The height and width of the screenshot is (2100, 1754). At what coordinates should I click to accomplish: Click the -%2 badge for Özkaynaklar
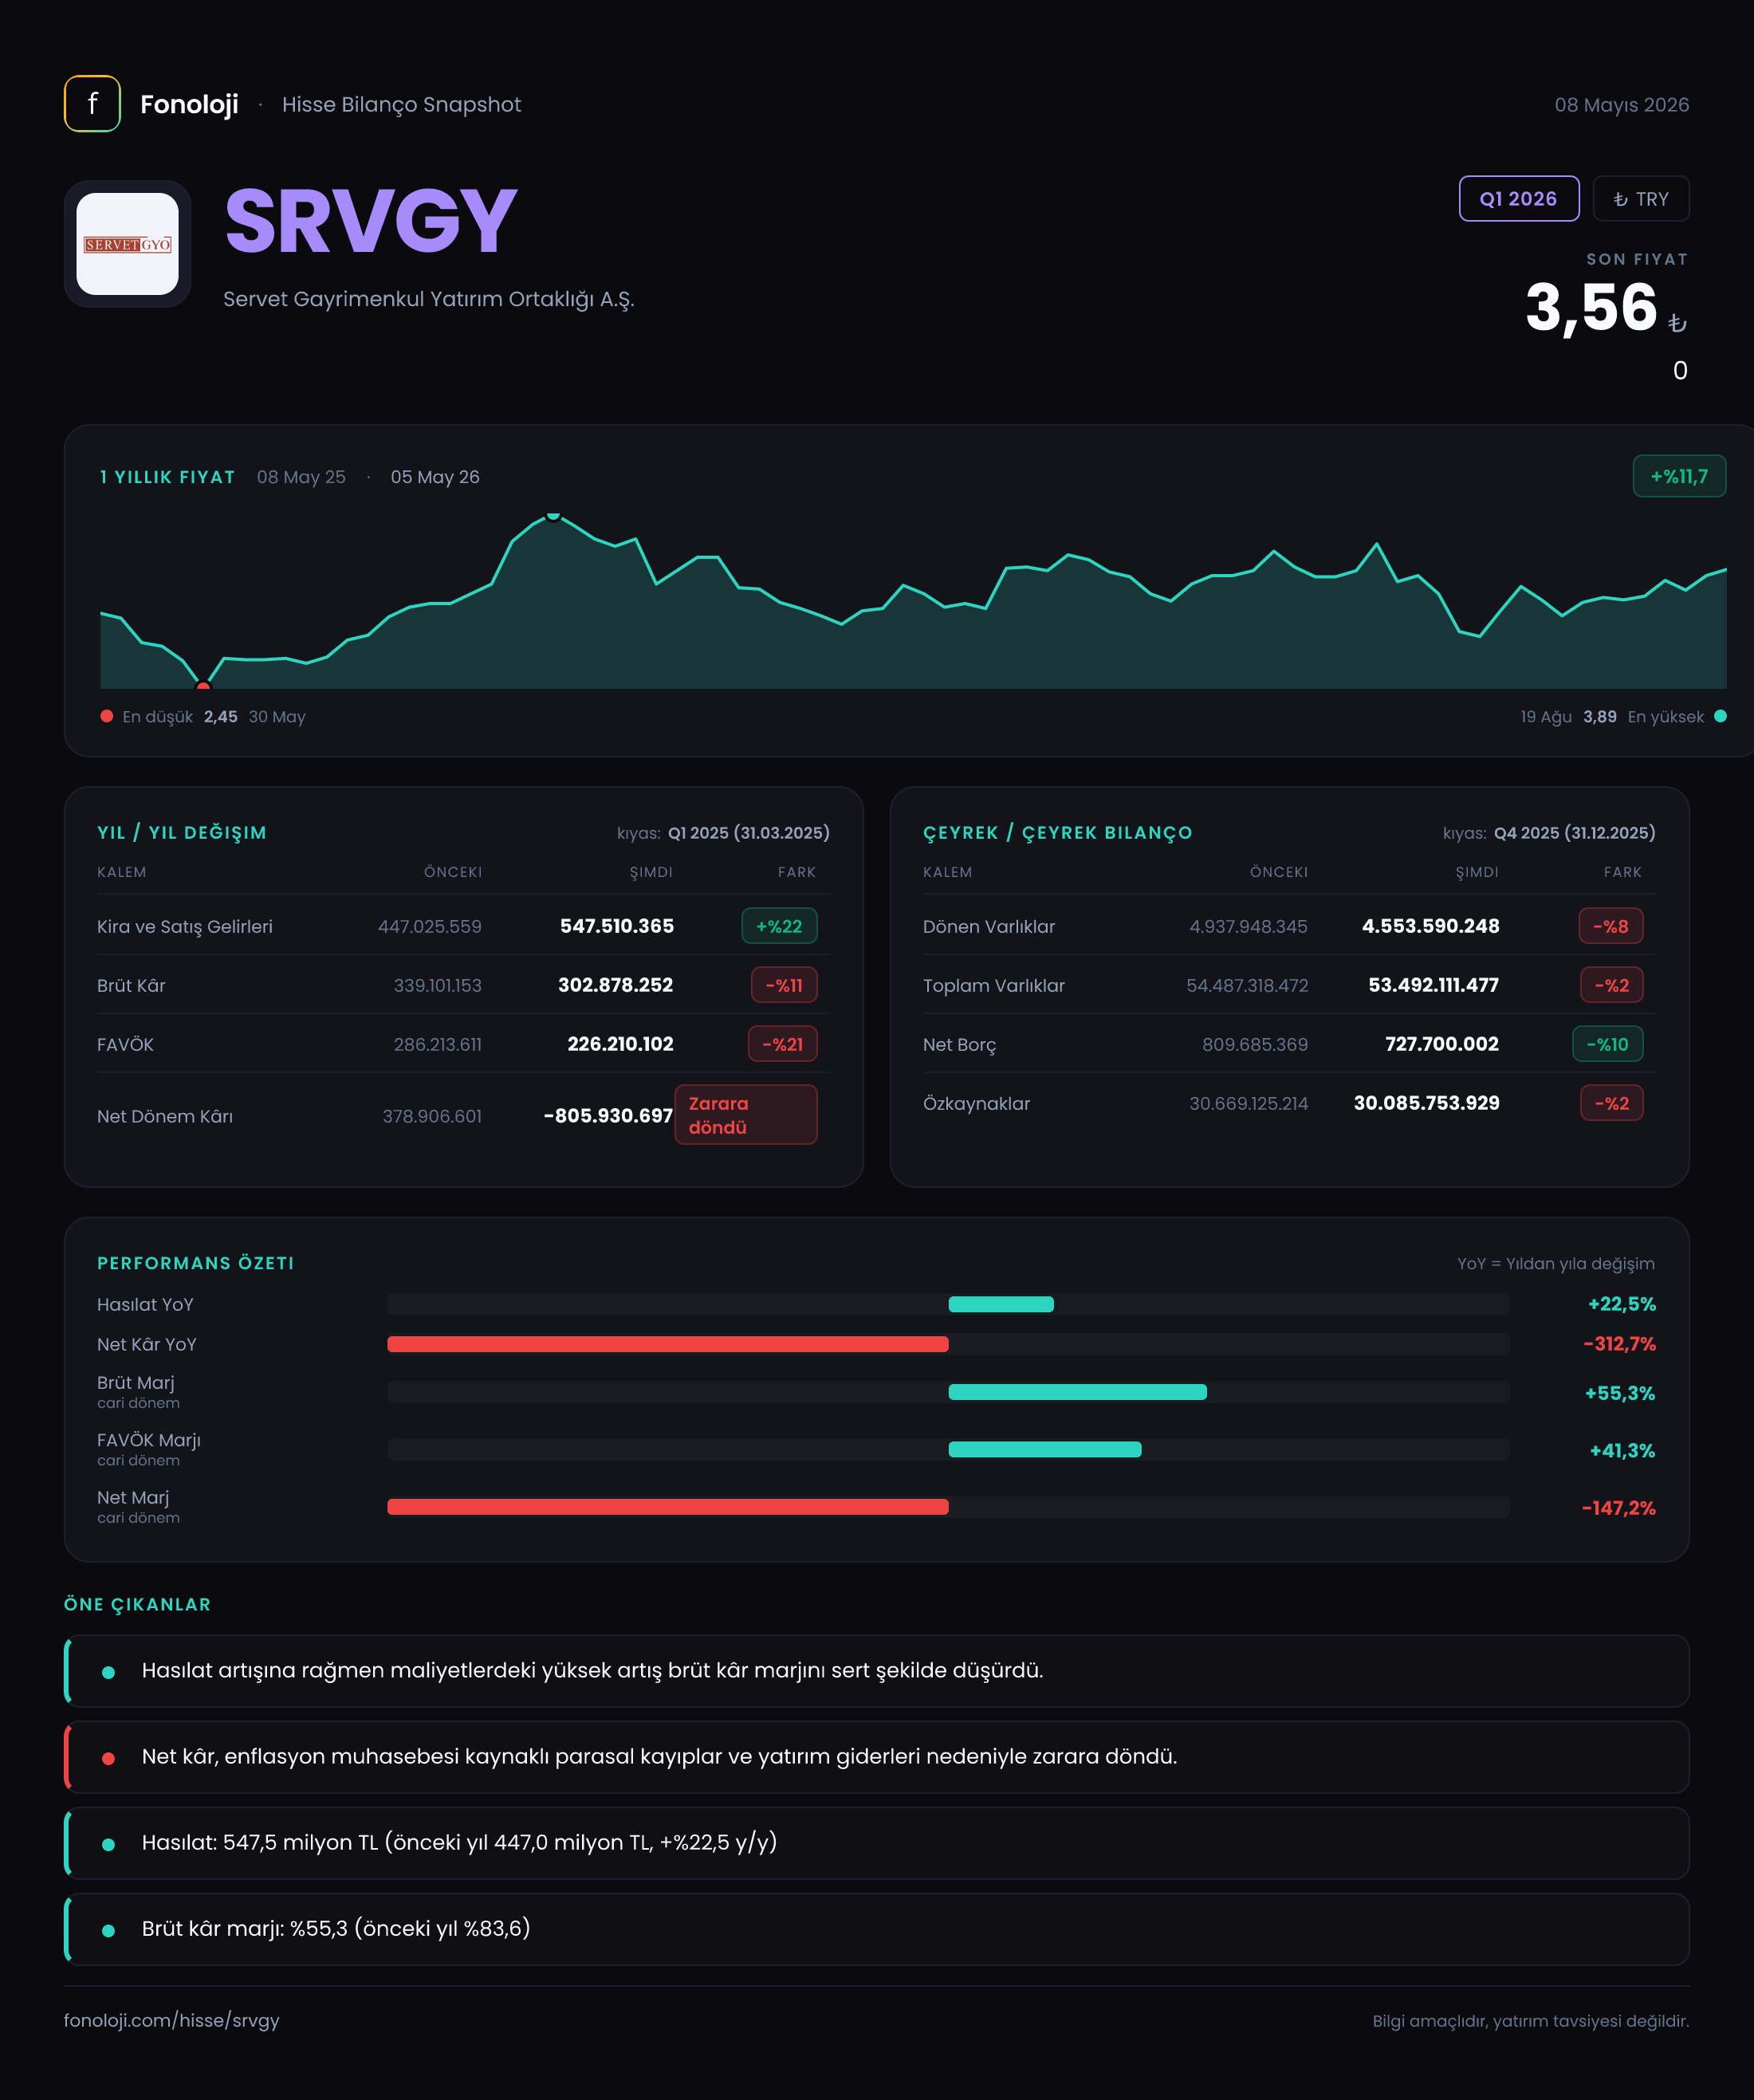[1611, 1103]
